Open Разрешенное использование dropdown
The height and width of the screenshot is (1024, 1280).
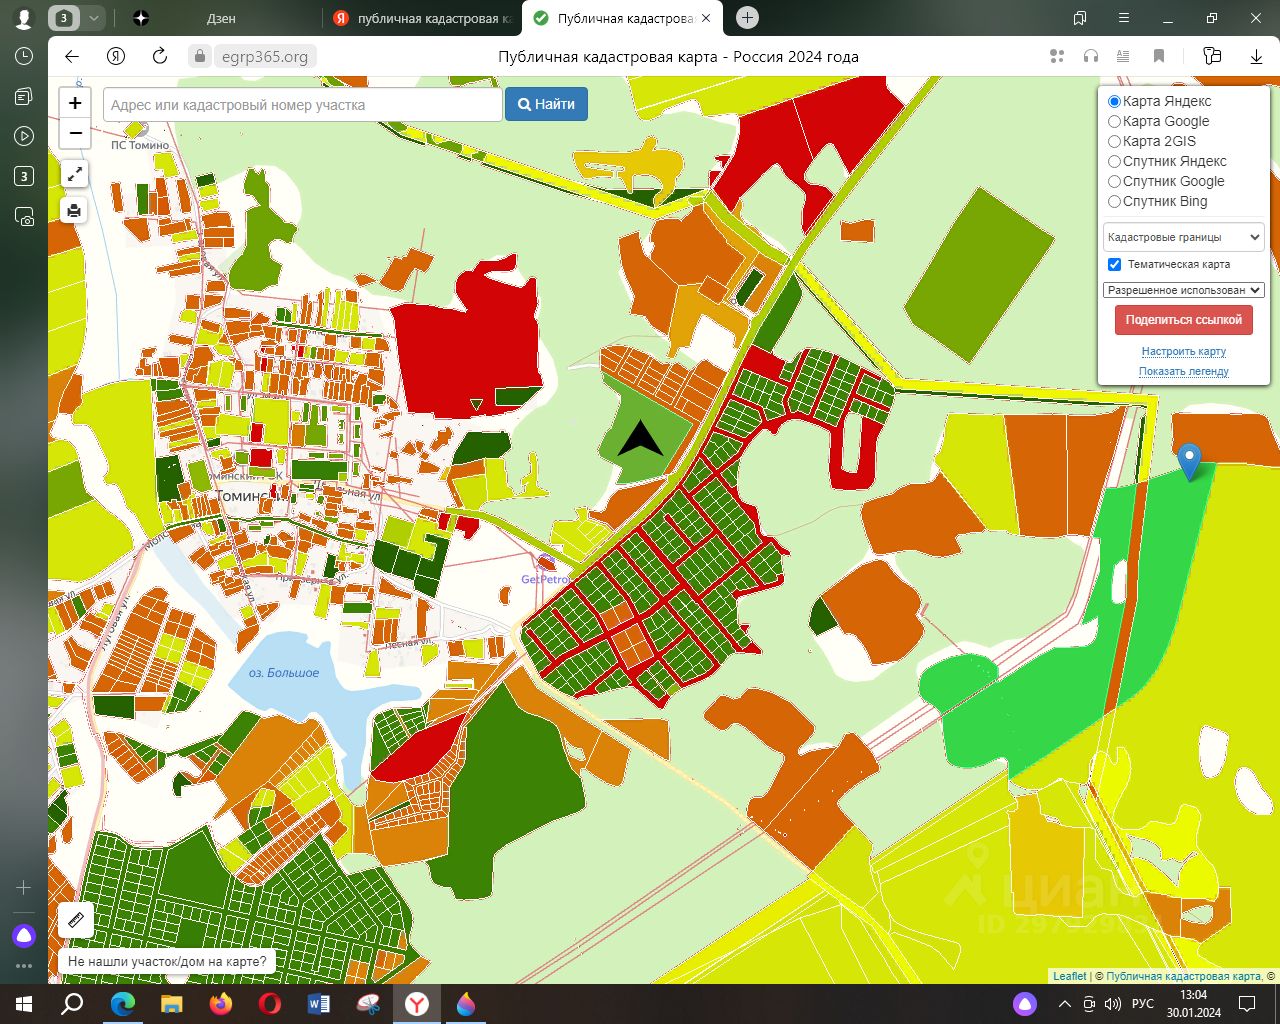click(1183, 290)
